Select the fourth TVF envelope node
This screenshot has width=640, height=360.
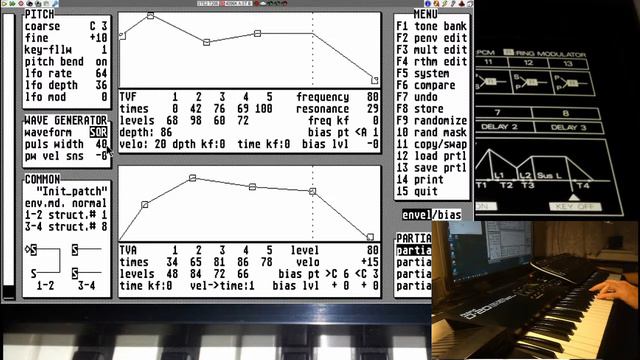[x=258, y=33]
